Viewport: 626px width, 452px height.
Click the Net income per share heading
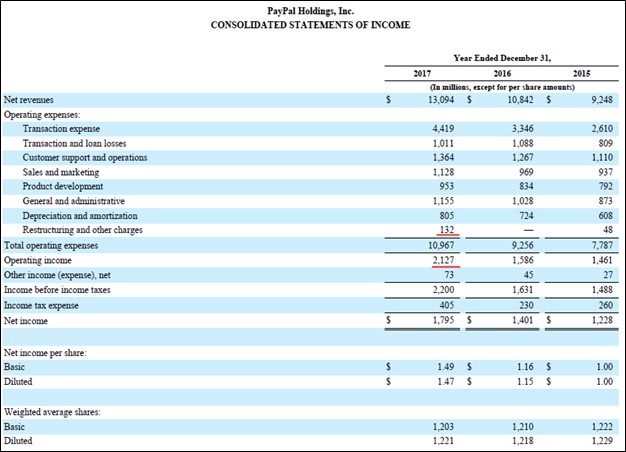pyautogui.click(x=46, y=353)
